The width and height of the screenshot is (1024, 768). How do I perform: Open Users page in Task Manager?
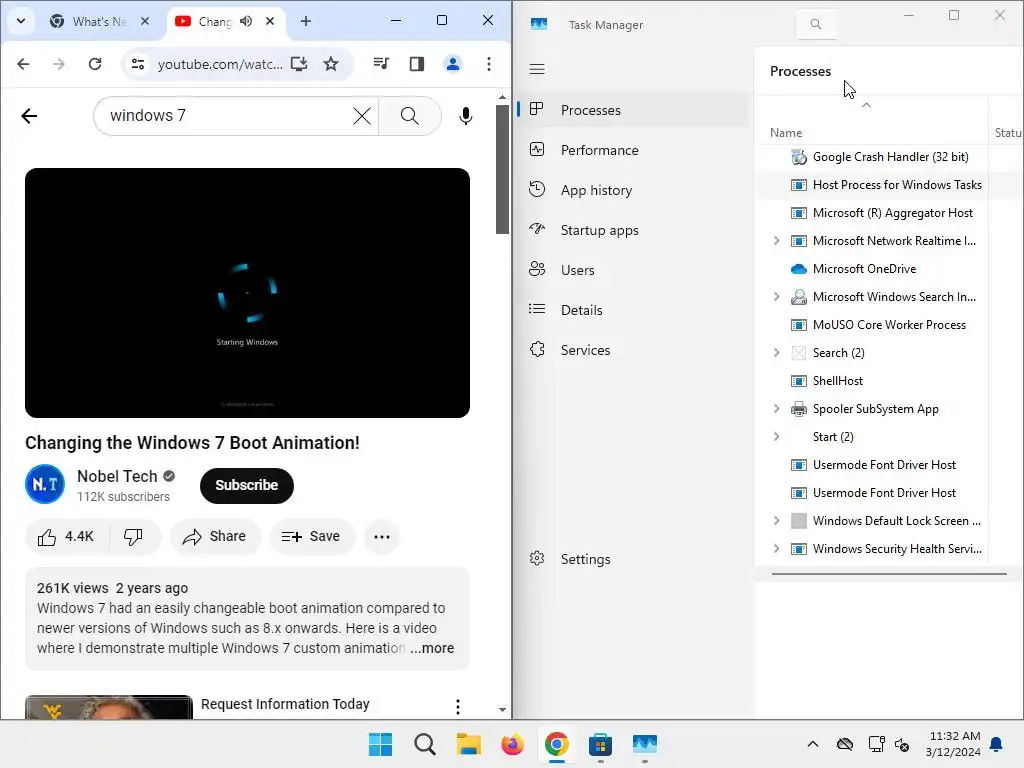[632, 270]
